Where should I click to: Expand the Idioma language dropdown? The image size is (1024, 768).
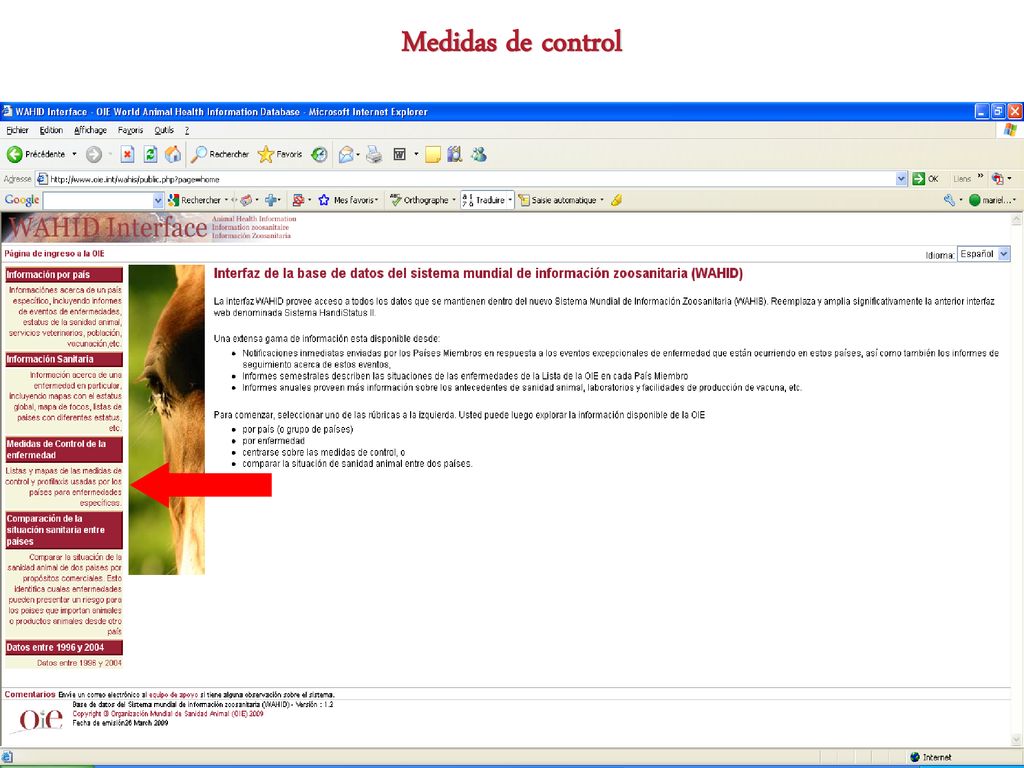1004,254
